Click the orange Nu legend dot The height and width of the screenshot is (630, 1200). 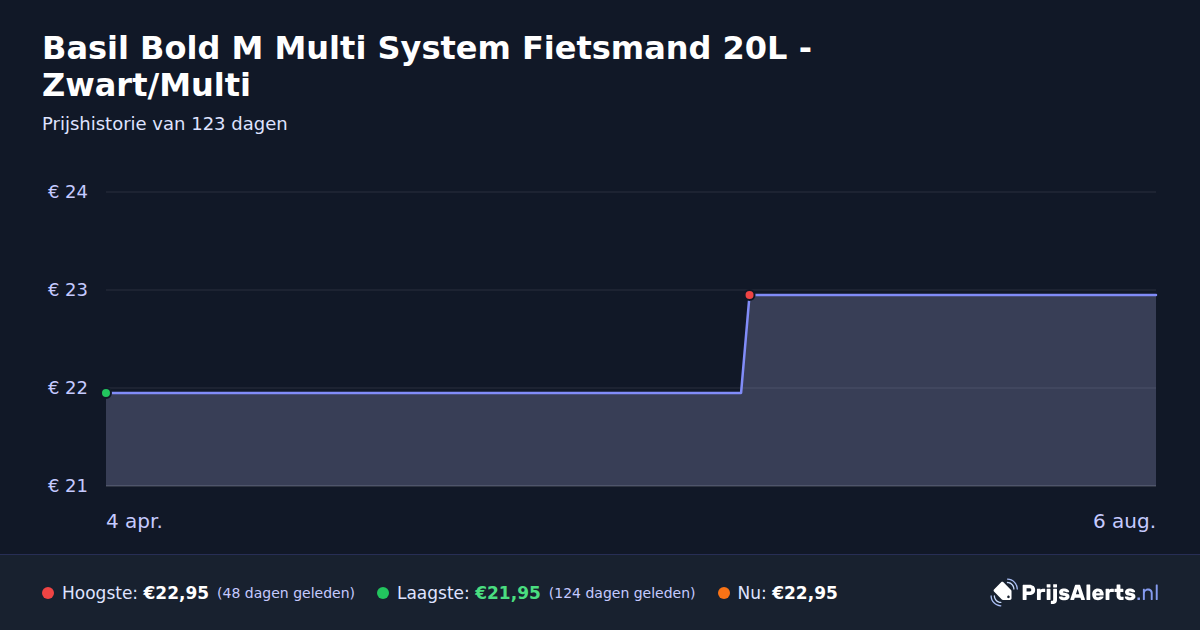(723, 593)
